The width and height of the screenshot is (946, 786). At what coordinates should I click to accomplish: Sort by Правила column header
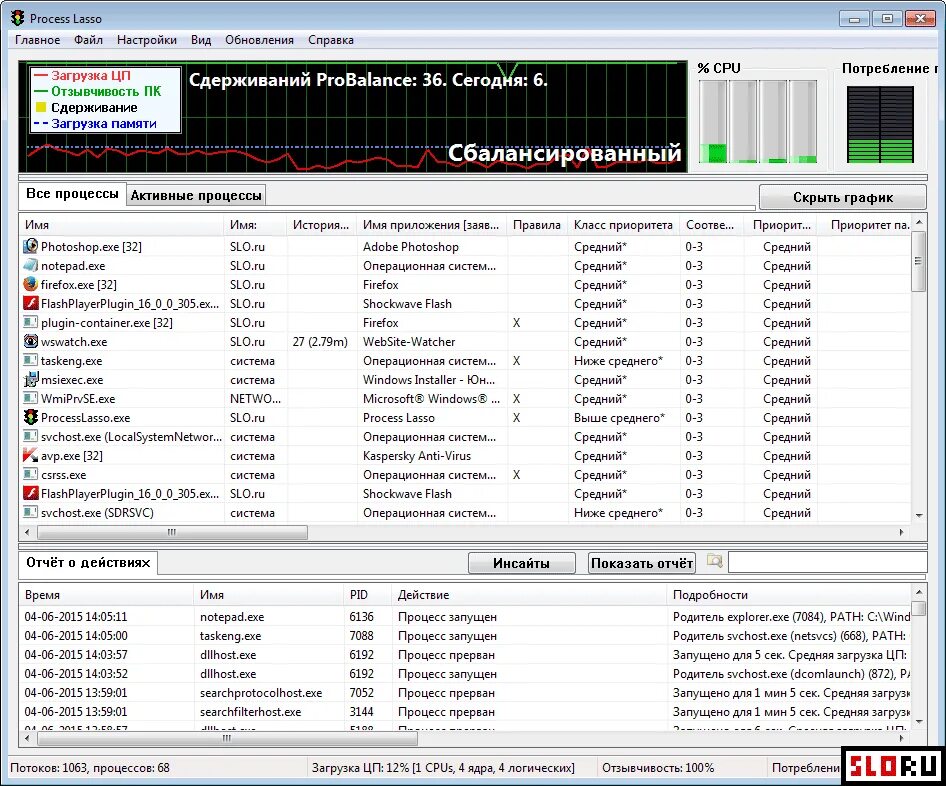point(537,225)
